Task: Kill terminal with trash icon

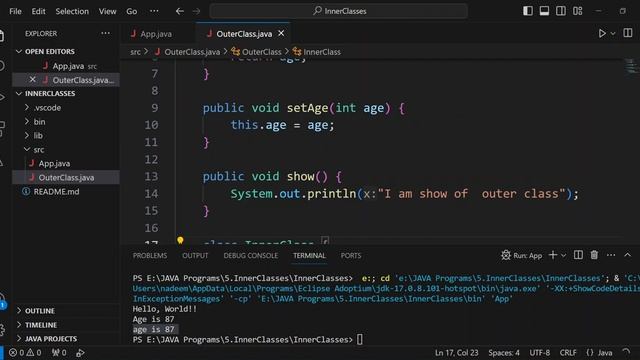Action: [x=594, y=255]
